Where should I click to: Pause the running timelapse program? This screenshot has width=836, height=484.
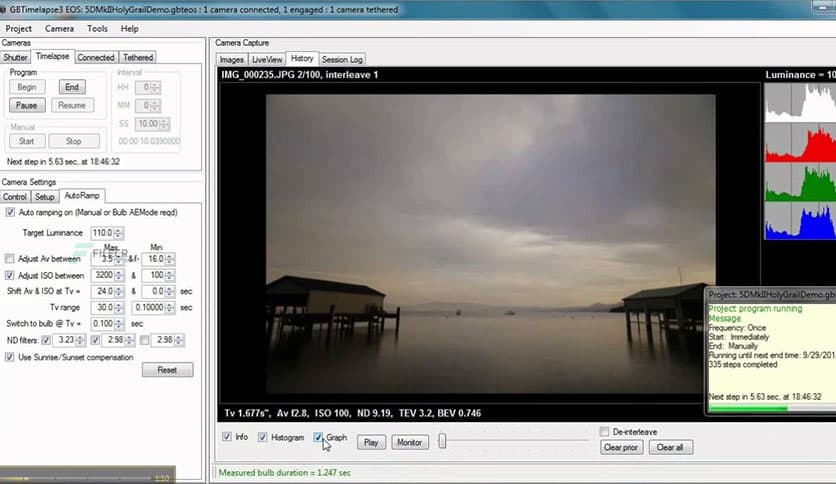pos(27,106)
